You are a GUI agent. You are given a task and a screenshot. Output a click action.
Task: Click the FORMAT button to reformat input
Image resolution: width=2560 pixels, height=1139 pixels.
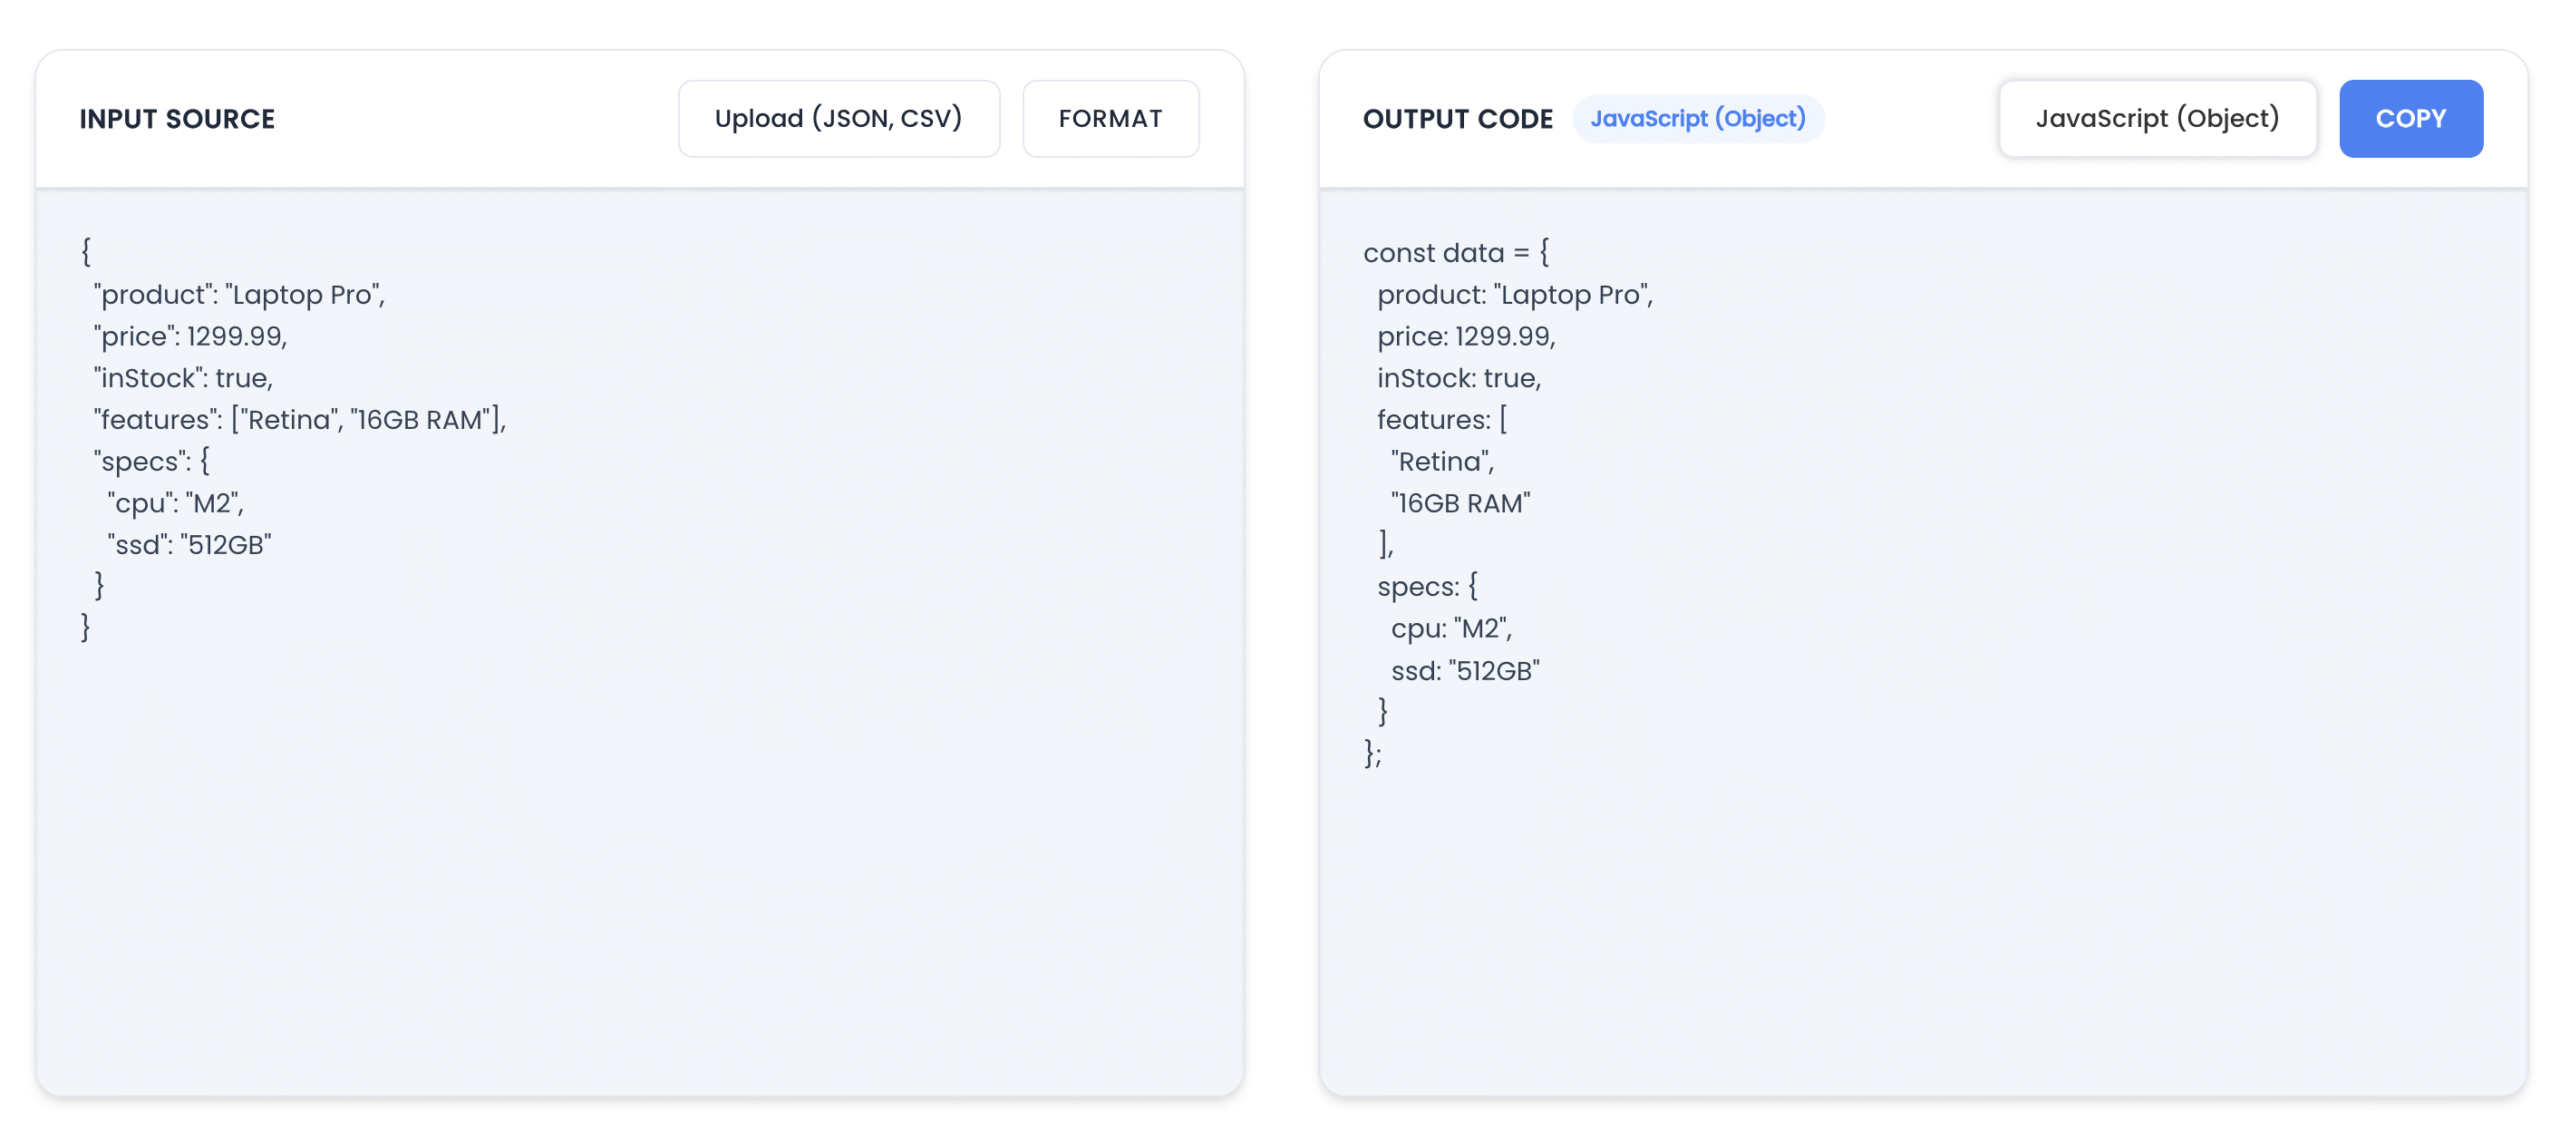tap(1110, 118)
